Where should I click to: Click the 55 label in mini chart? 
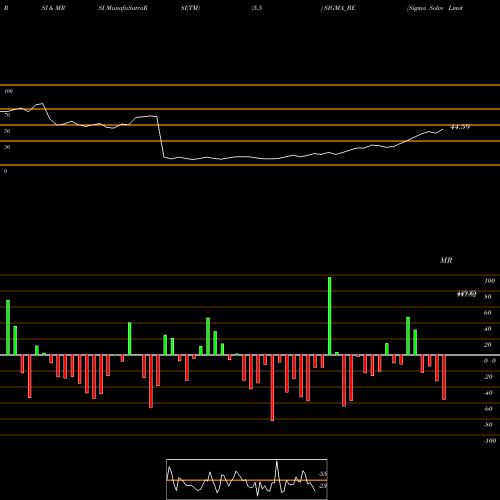[323, 474]
